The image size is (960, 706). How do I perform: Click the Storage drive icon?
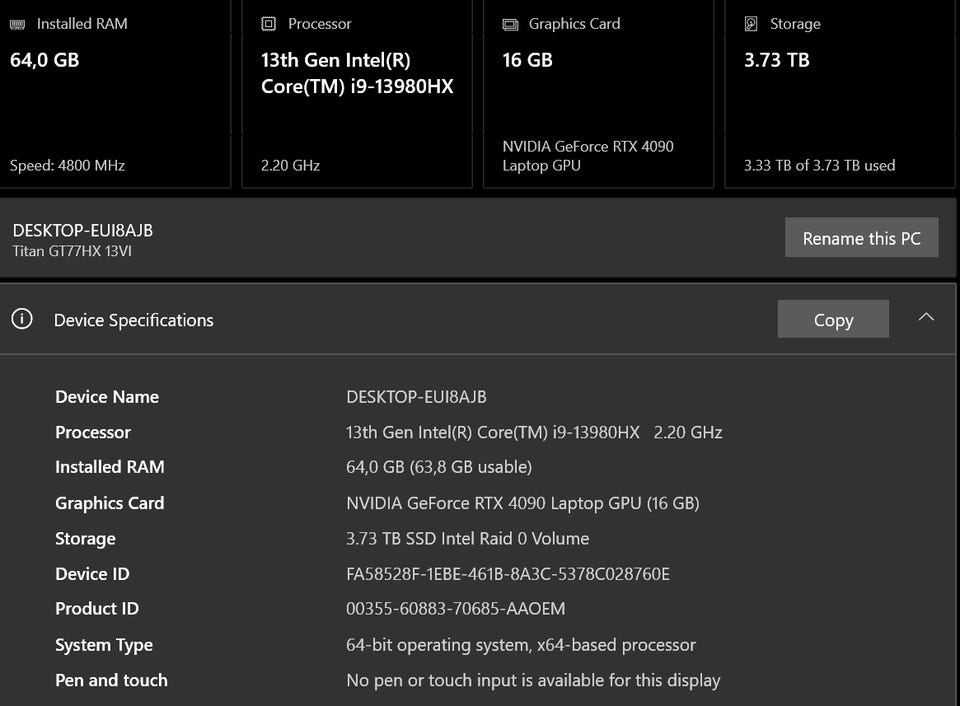click(751, 24)
